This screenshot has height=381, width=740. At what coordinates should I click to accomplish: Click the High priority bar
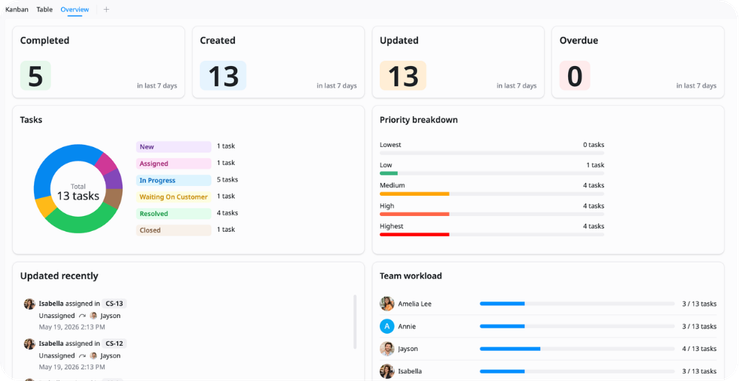click(x=414, y=214)
